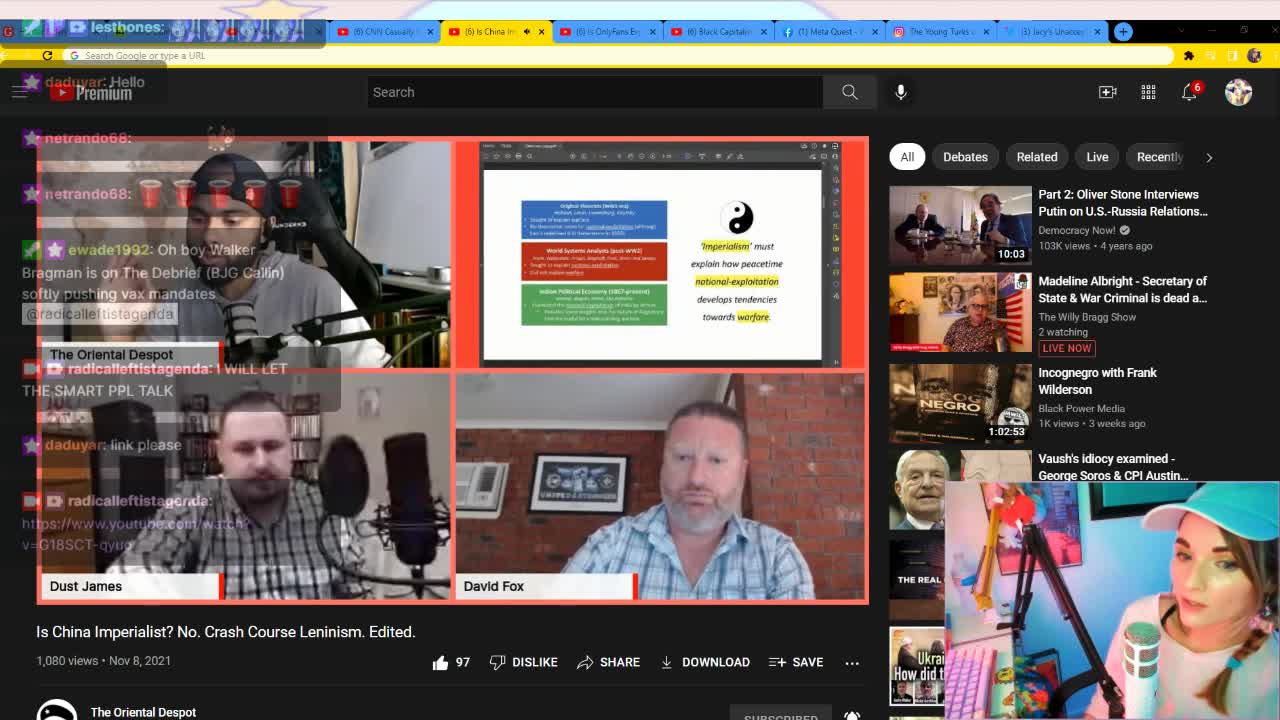The height and width of the screenshot is (720, 1280).
Task: Select the Related filter chip
Action: click(x=1037, y=156)
